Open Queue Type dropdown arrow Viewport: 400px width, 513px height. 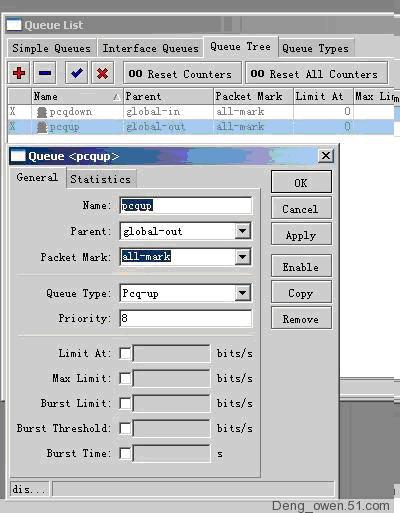point(242,293)
